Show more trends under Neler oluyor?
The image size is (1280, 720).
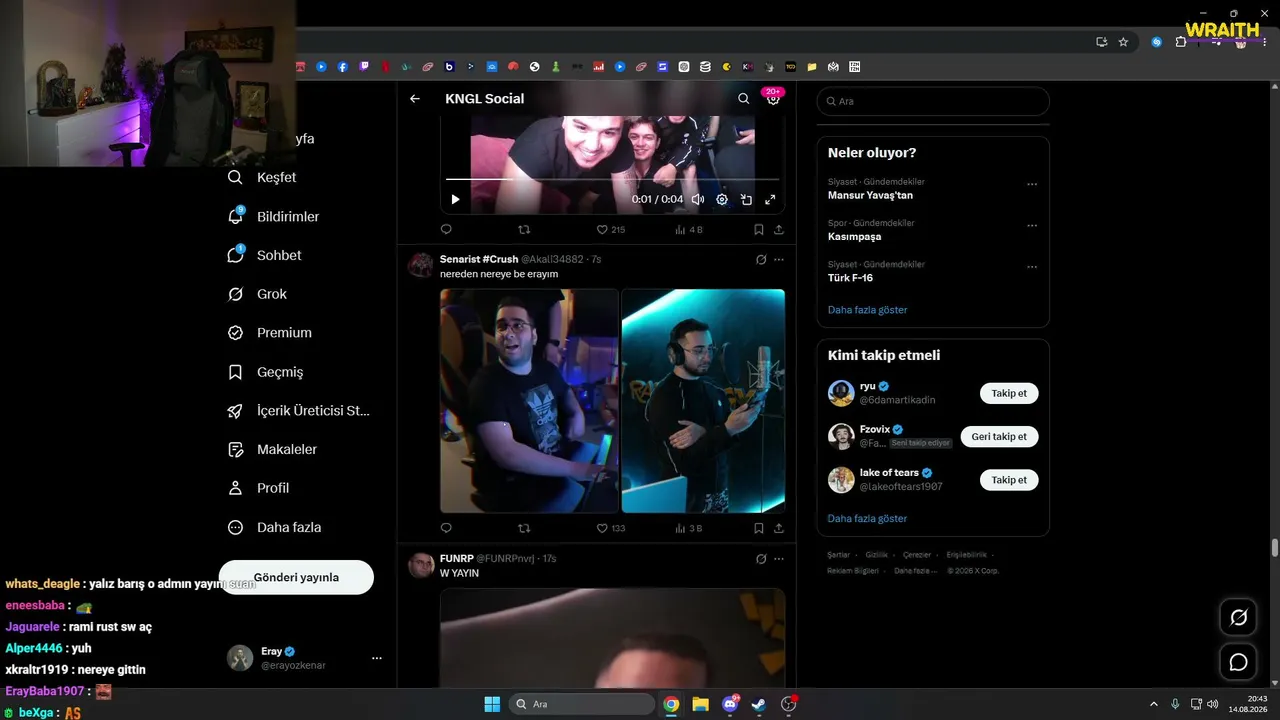click(x=867, y=310)
